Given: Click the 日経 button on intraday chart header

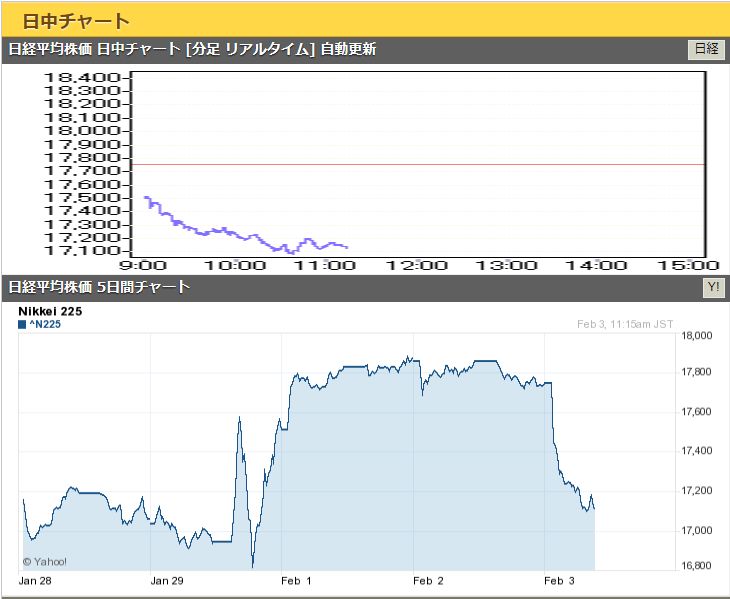Looking at the screenshot, I should (706, 50).
